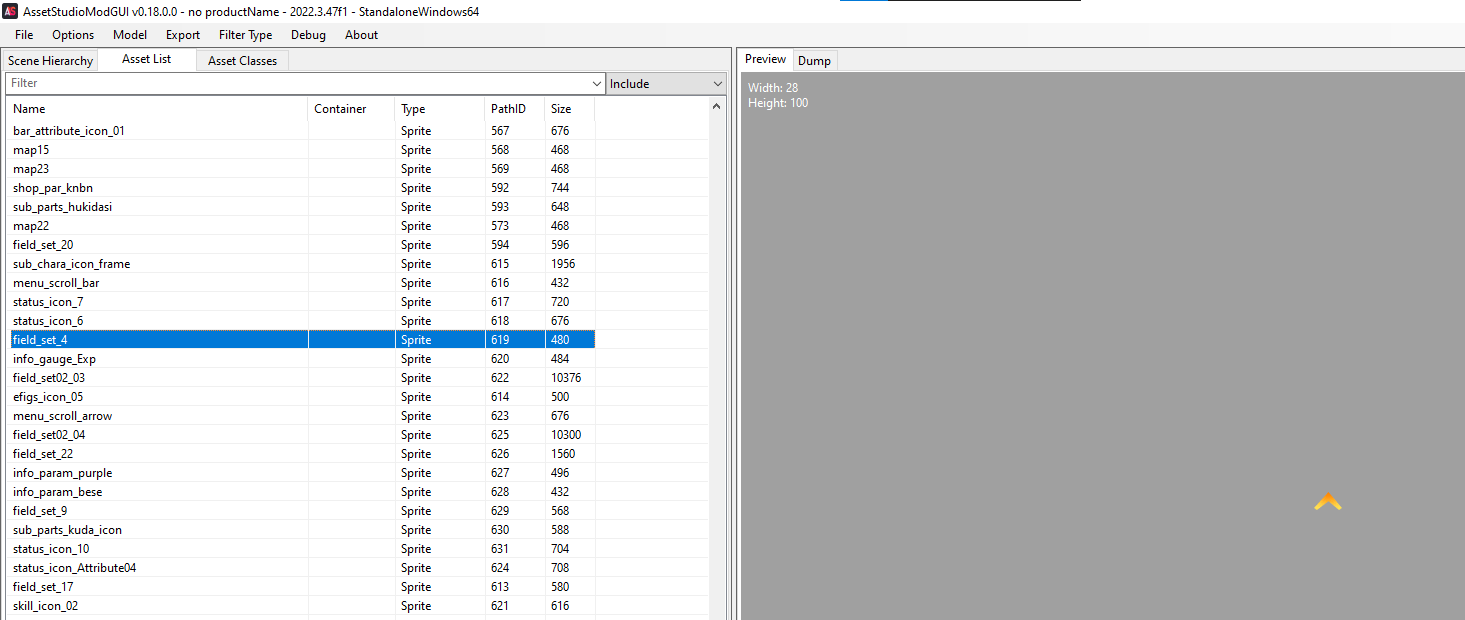Click the asset list scrollbar up arrow
The height and width of the screenshot is (620, 1465).
point(717,106)
